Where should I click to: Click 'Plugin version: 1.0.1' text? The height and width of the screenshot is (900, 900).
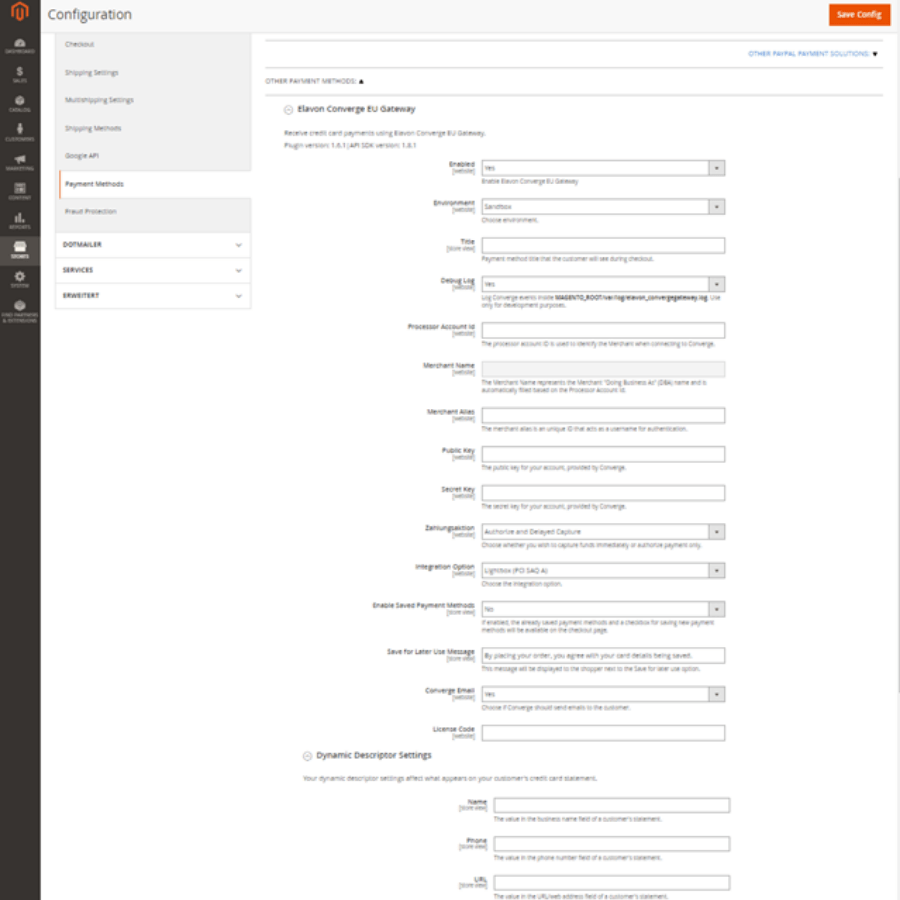coord(315,146)
